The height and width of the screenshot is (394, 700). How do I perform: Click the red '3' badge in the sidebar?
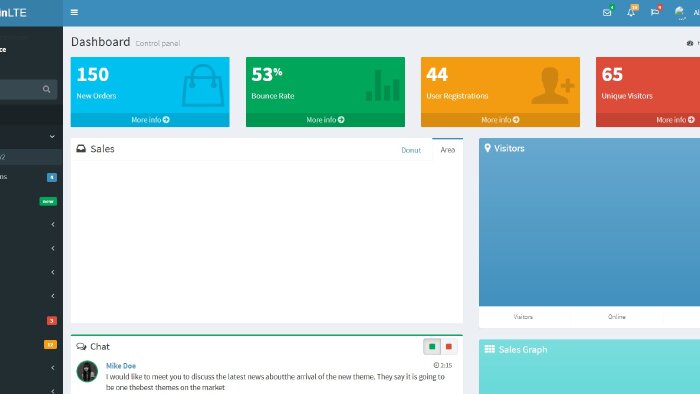coord(52,320)
